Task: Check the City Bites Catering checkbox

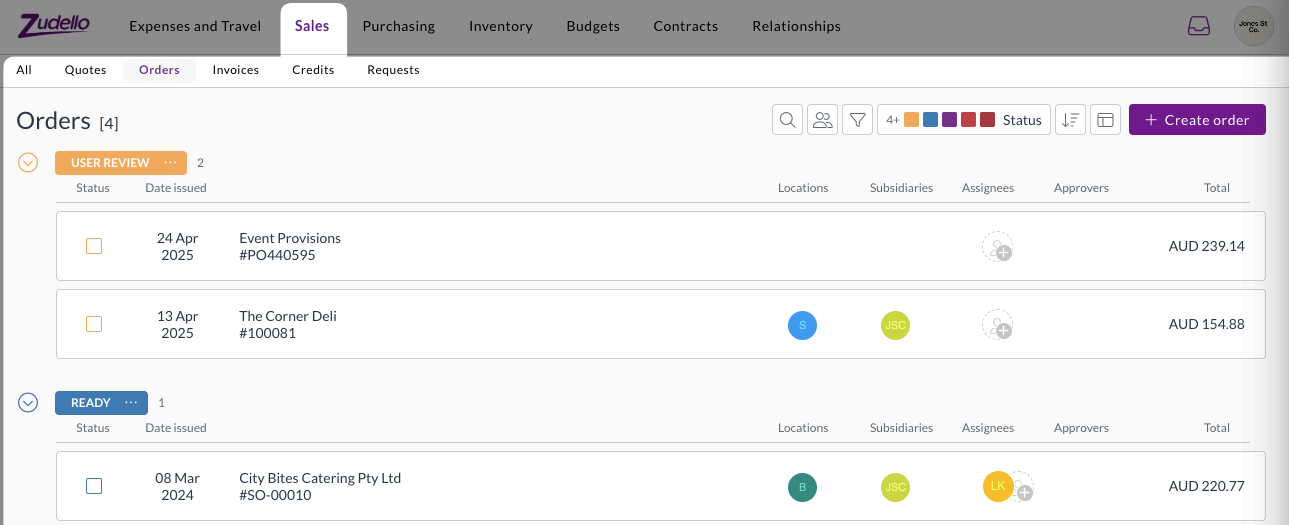Action: 94,486
